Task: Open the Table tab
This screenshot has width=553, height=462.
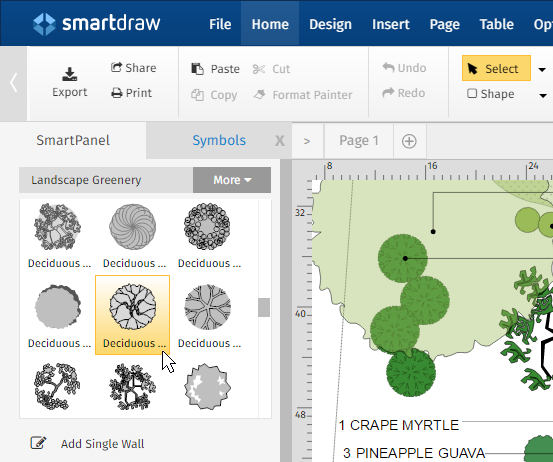Action: click(x=497, y=24)
